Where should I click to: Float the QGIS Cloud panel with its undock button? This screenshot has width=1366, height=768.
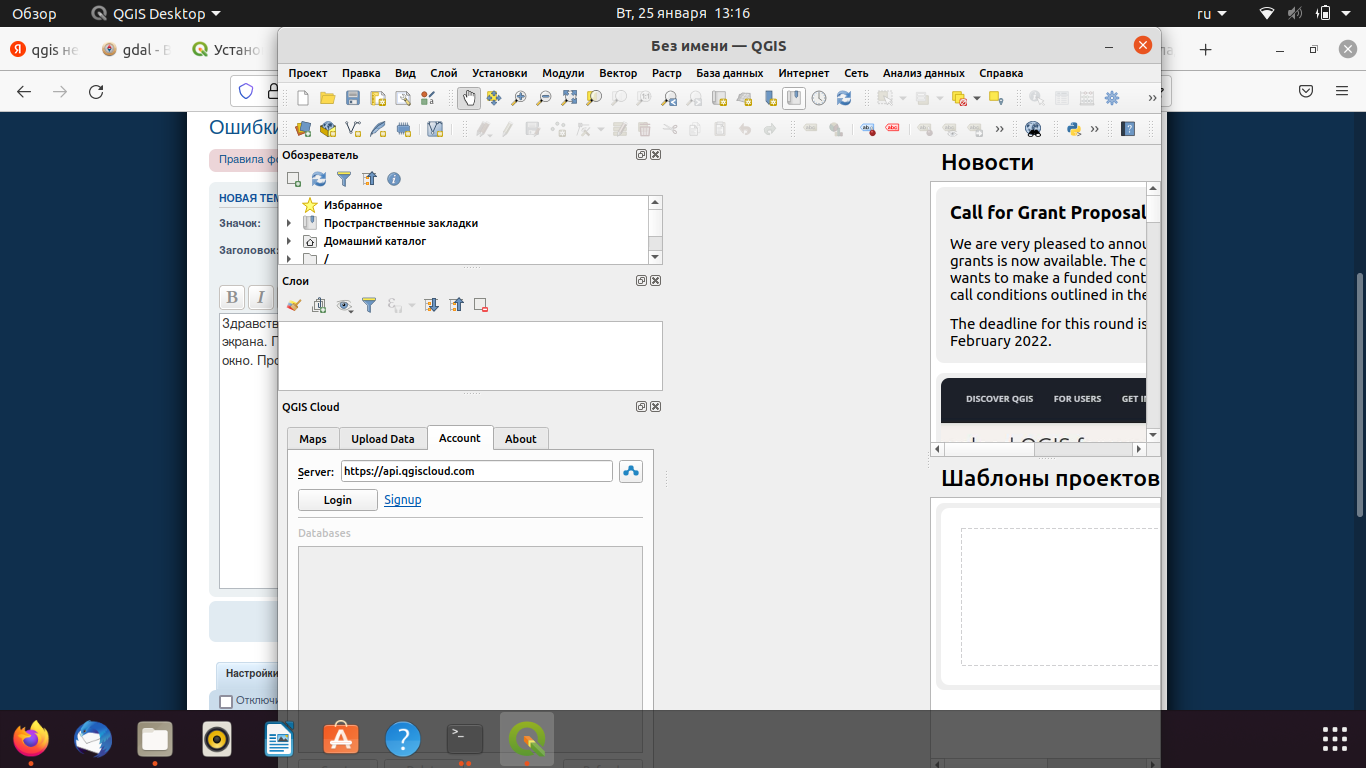pos(641,407)
